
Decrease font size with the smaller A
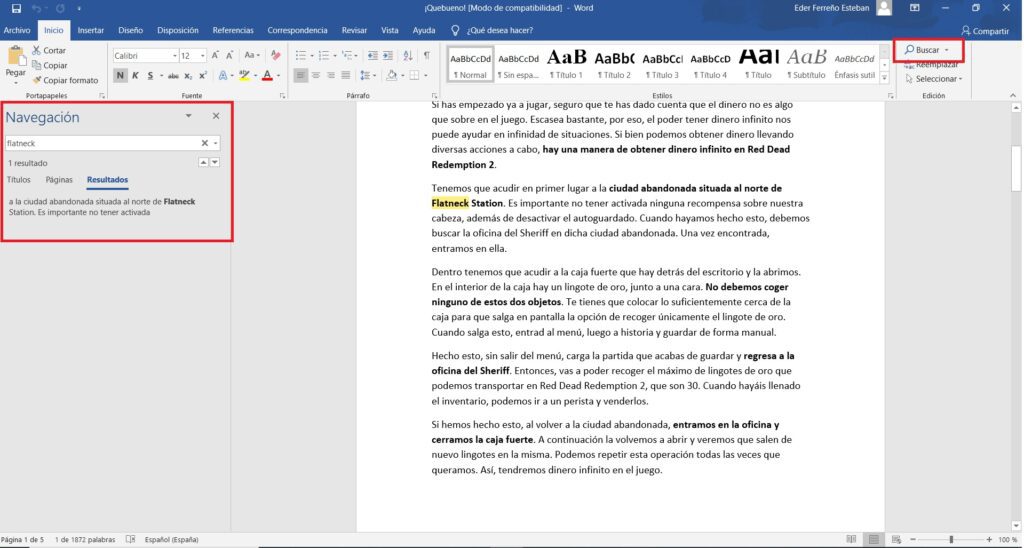pyautogui.click(x=229, y=56)
